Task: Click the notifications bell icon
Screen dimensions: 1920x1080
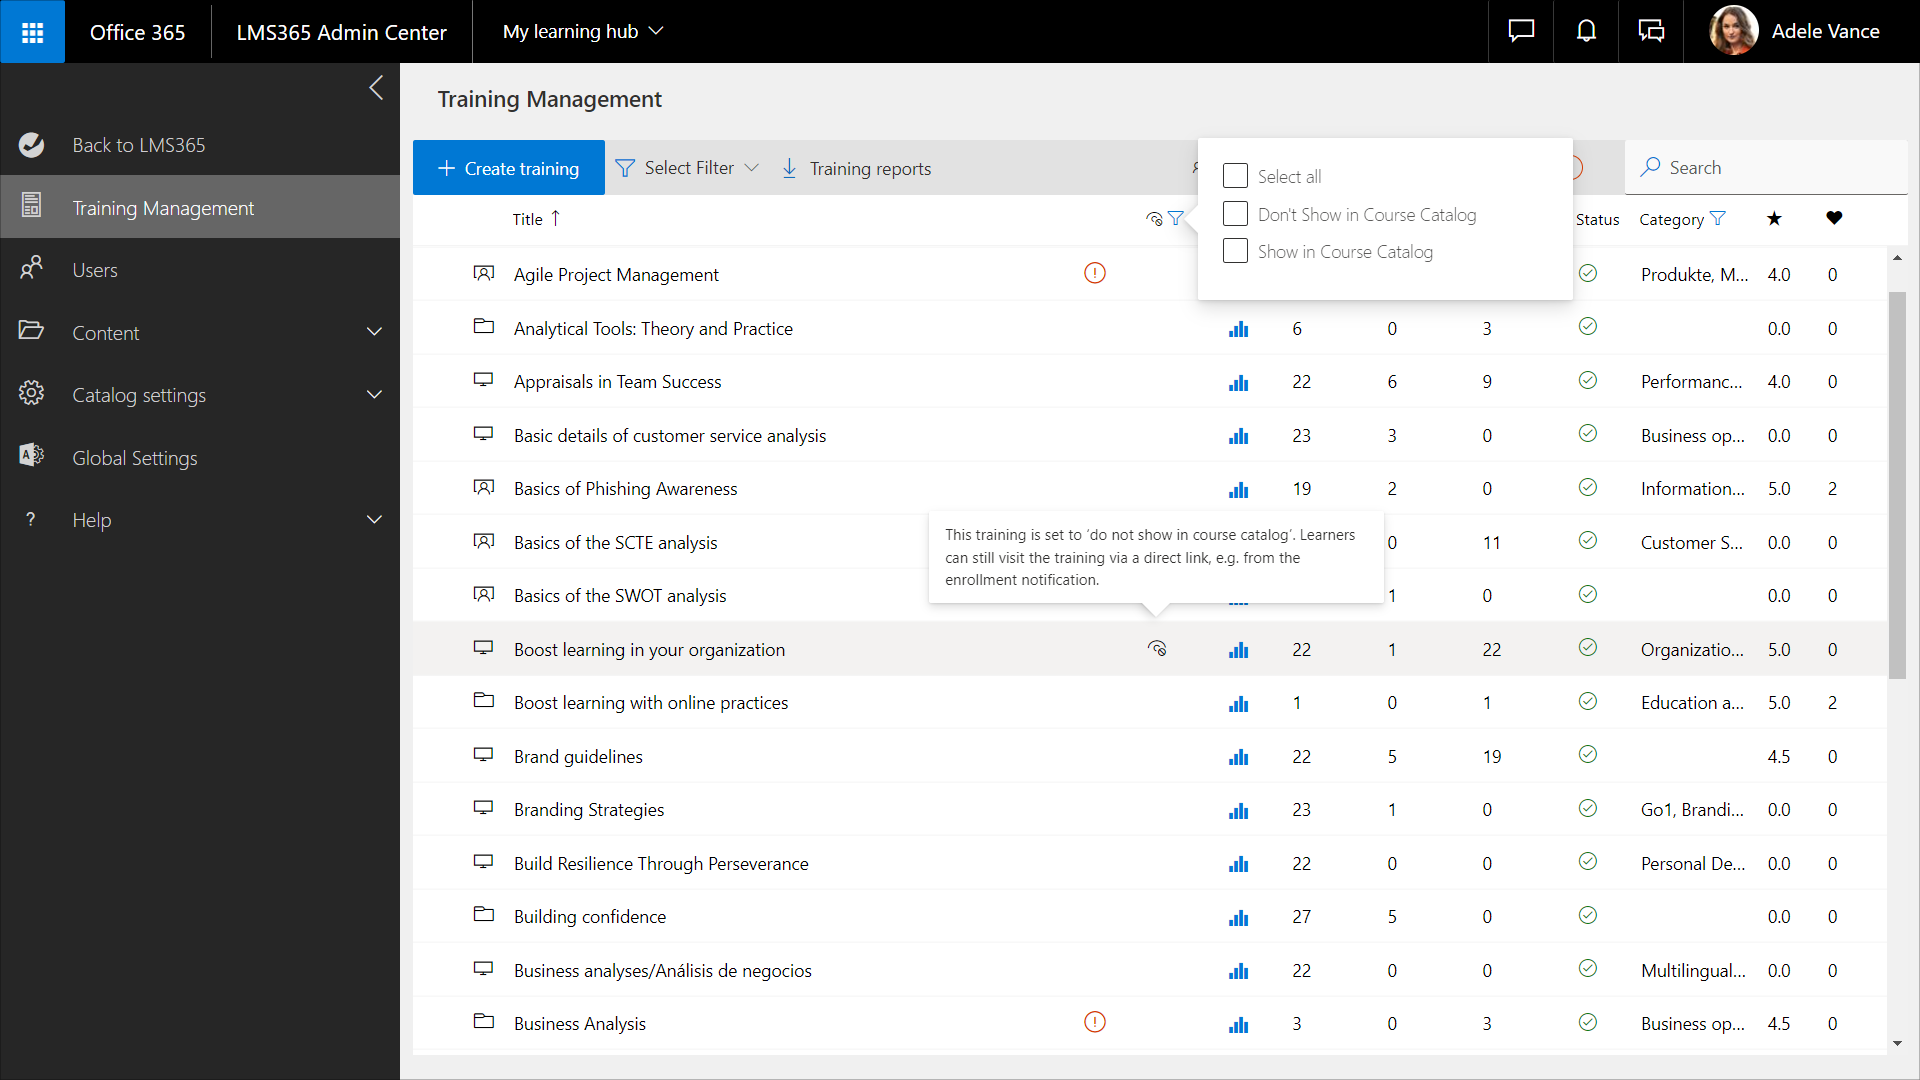Action: tap(1586, 32)
